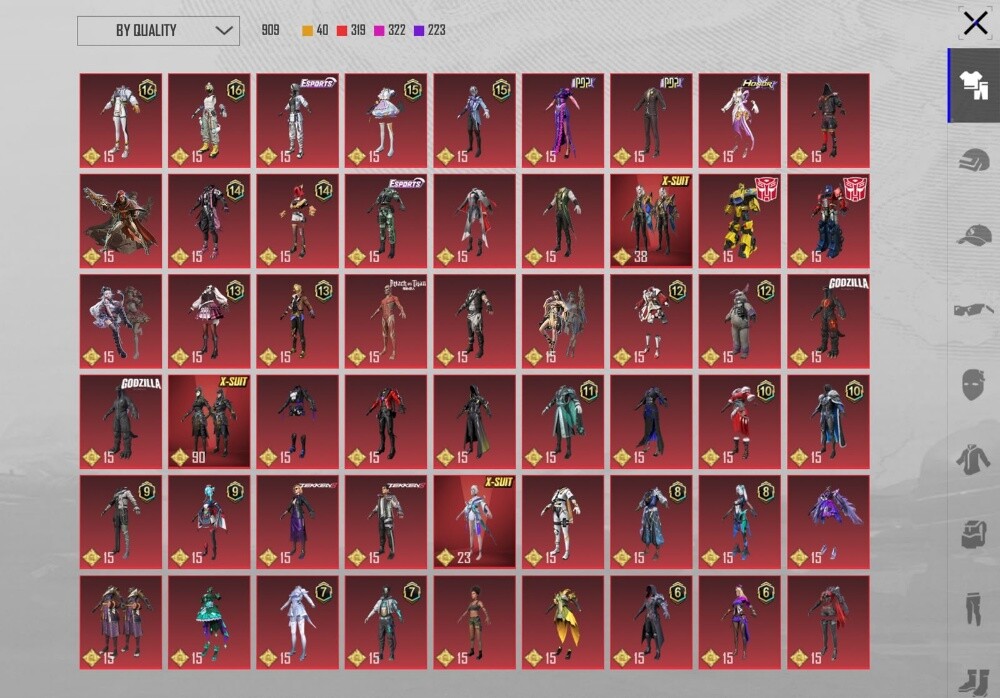Screen dimensions: 1000x698
Task: Select the X-Suit outfit with 38
Action: (x=651, y=221)
